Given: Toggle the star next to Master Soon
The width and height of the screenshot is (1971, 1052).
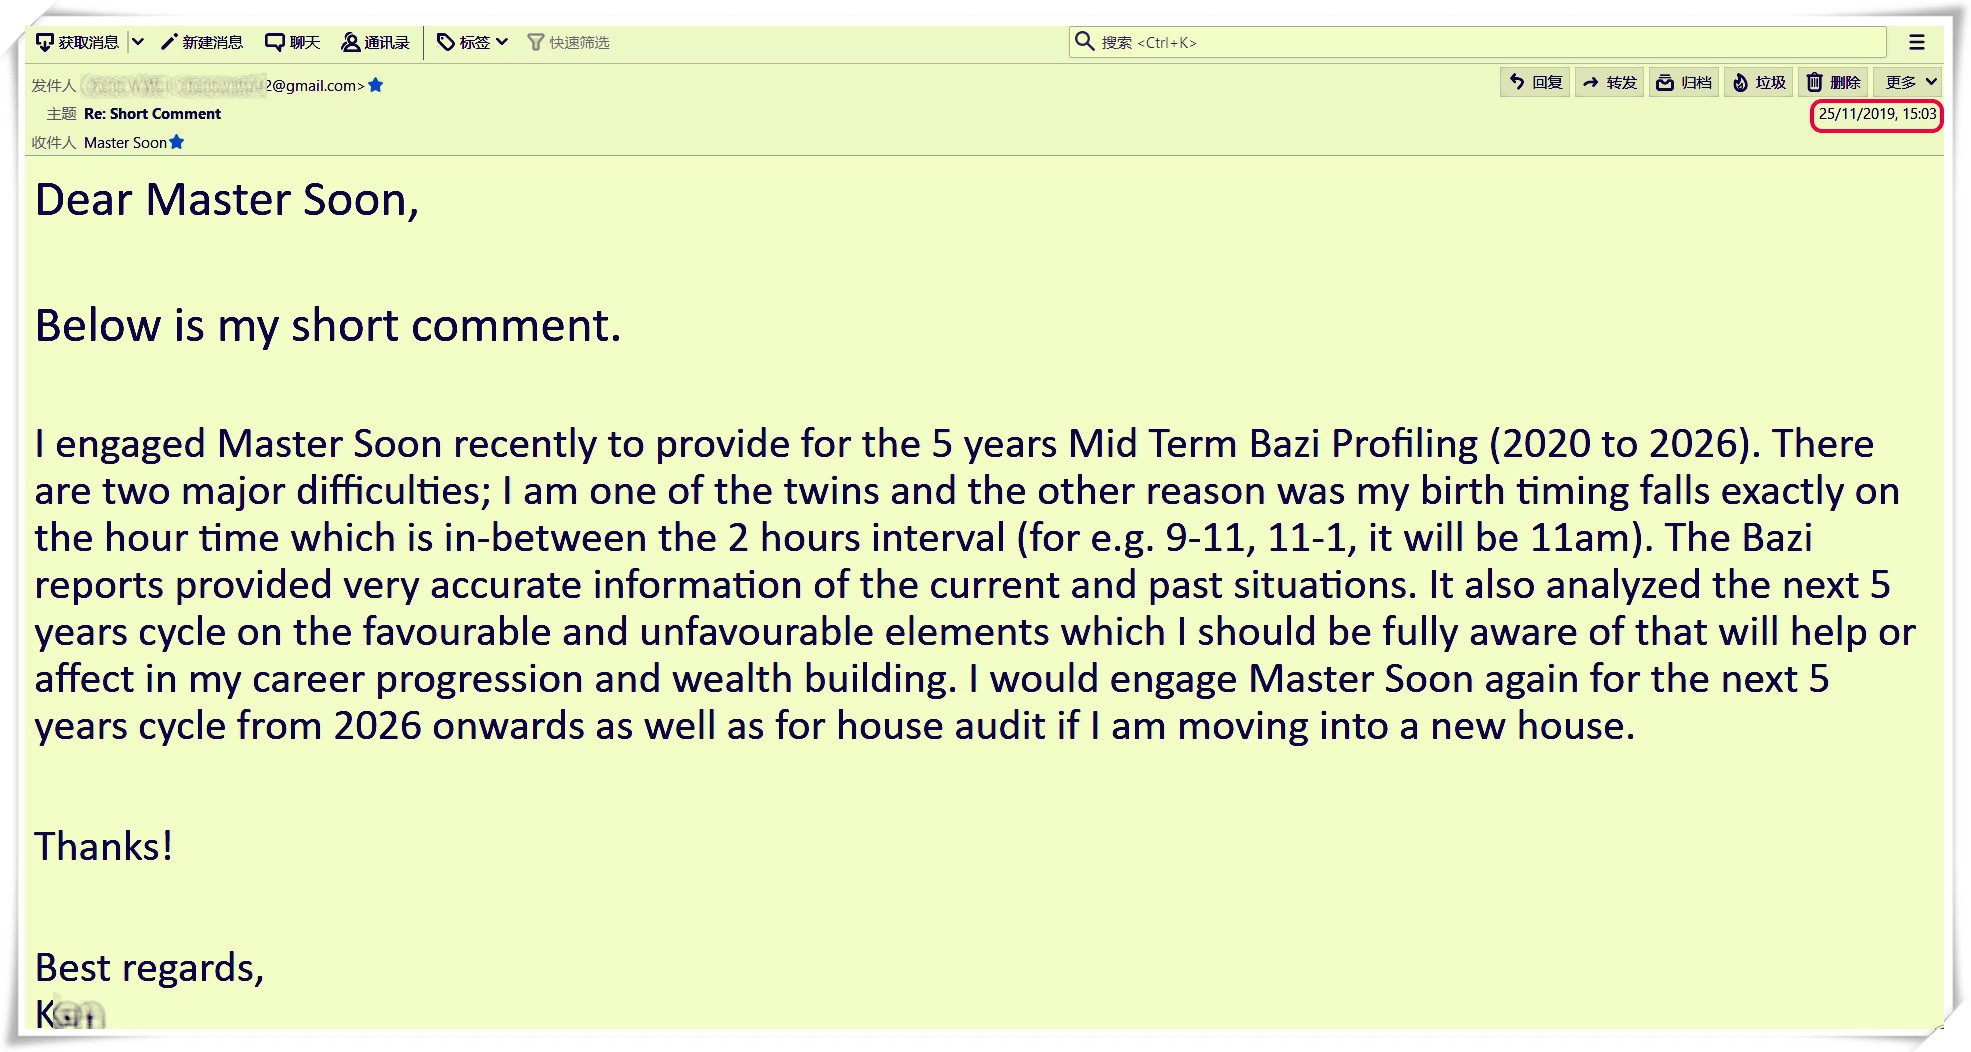Looking at the screenshot, I should [x=177, y=142].
